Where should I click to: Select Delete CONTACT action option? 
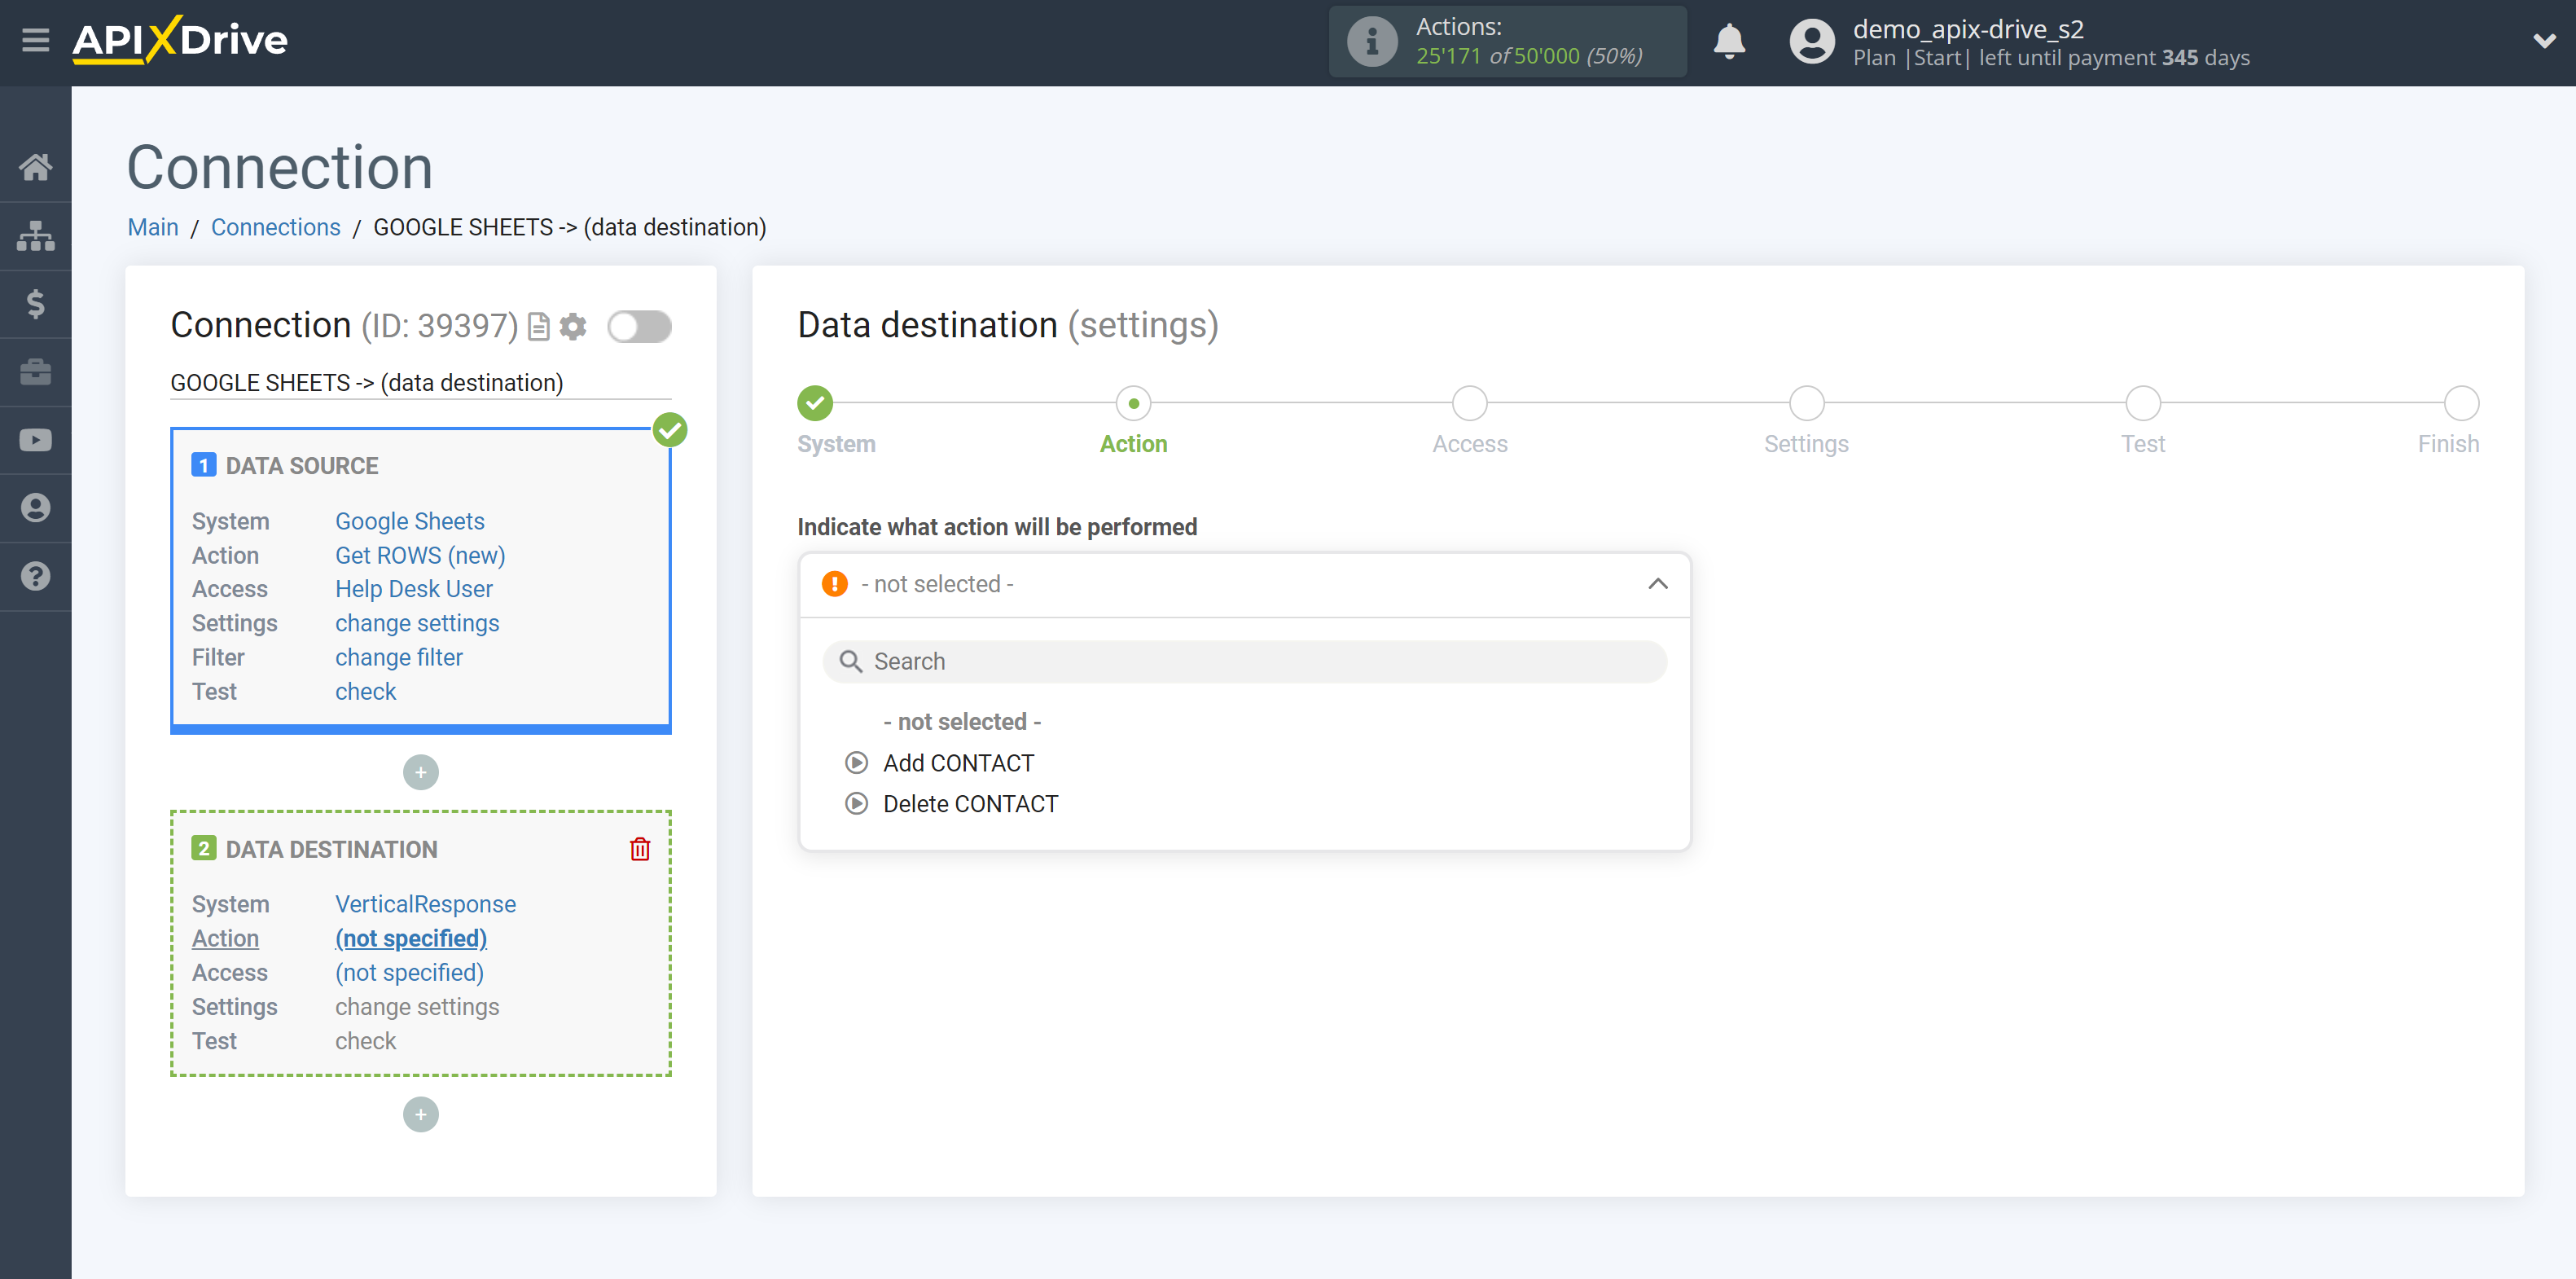(969, 804)
